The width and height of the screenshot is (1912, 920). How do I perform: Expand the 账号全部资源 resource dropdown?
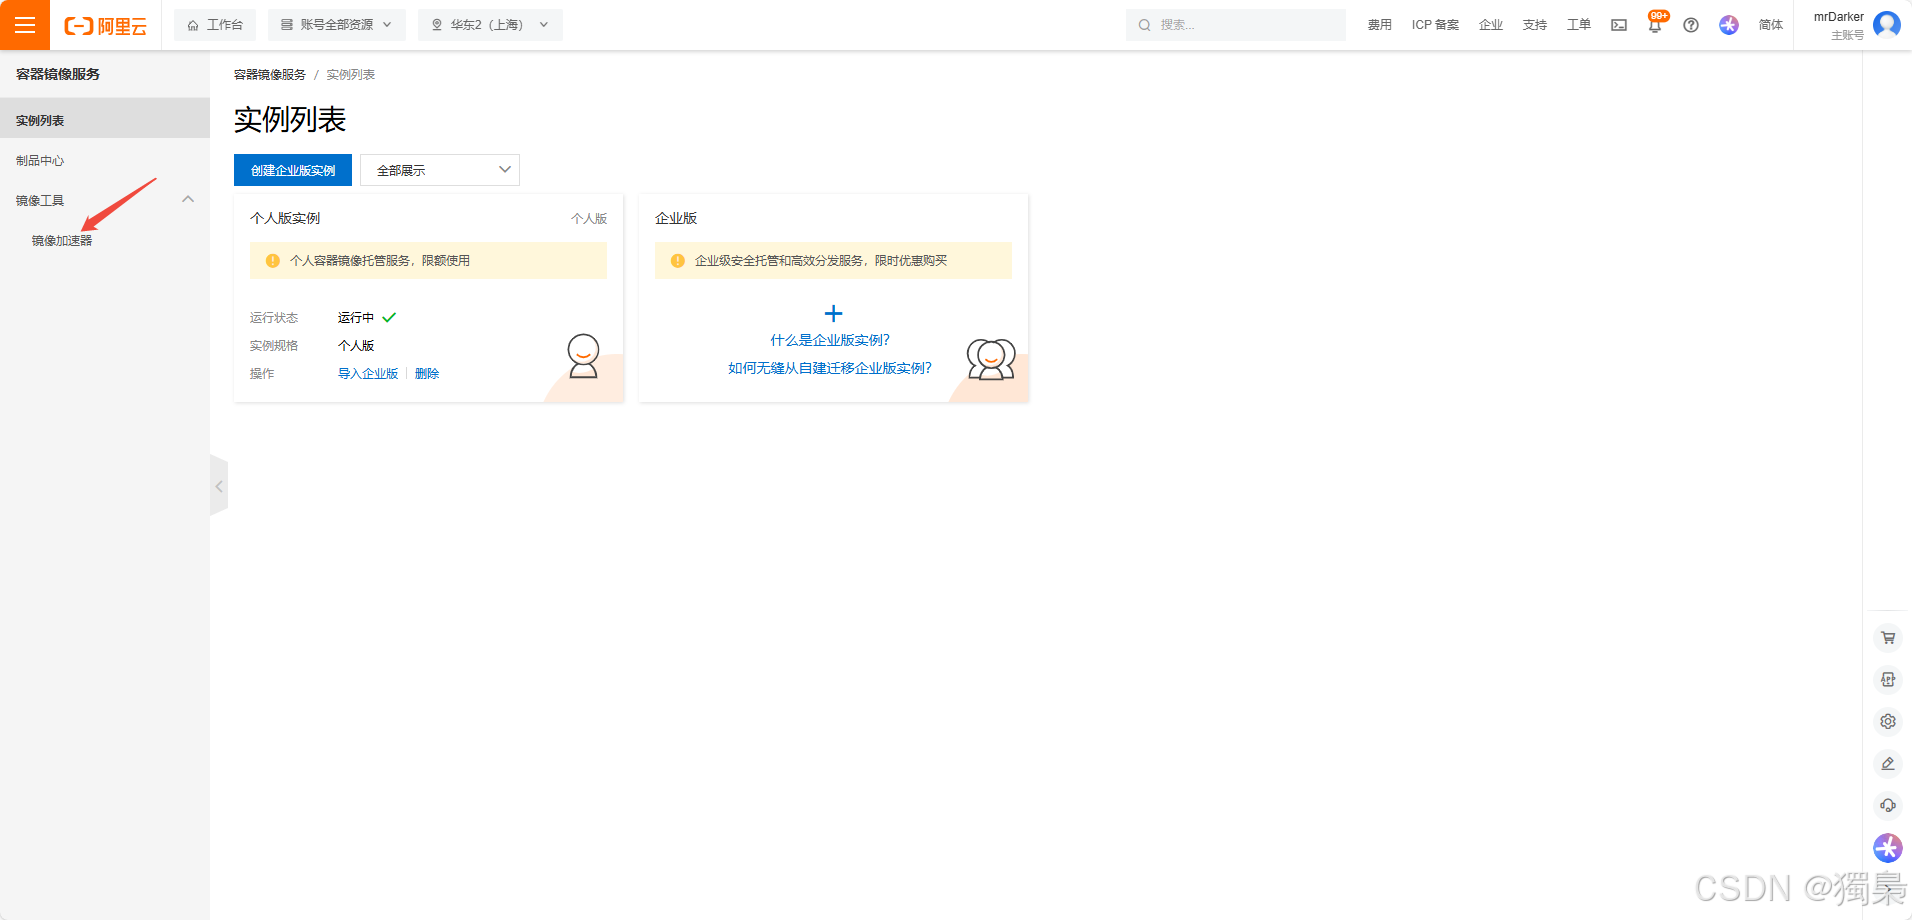[336, 25]
